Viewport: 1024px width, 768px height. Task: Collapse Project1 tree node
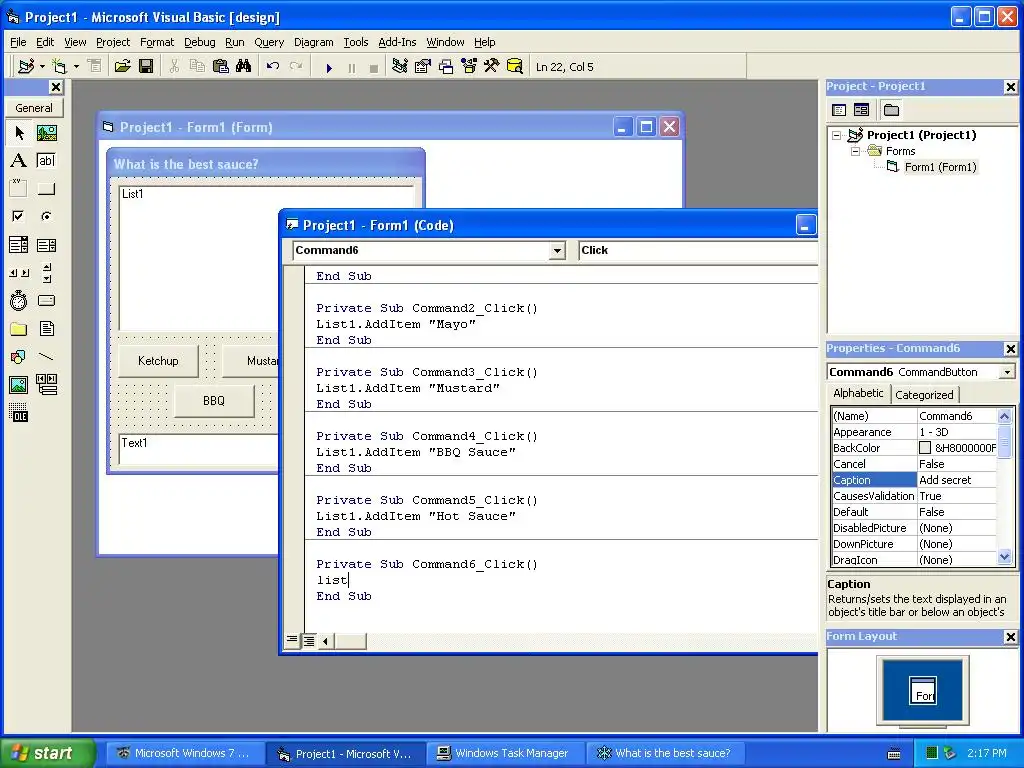[x=837, y=135]
